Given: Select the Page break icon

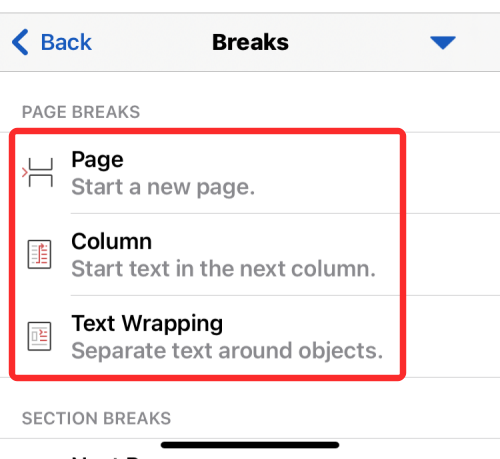Looking at the screenshot, I should [x=39, y=173].
